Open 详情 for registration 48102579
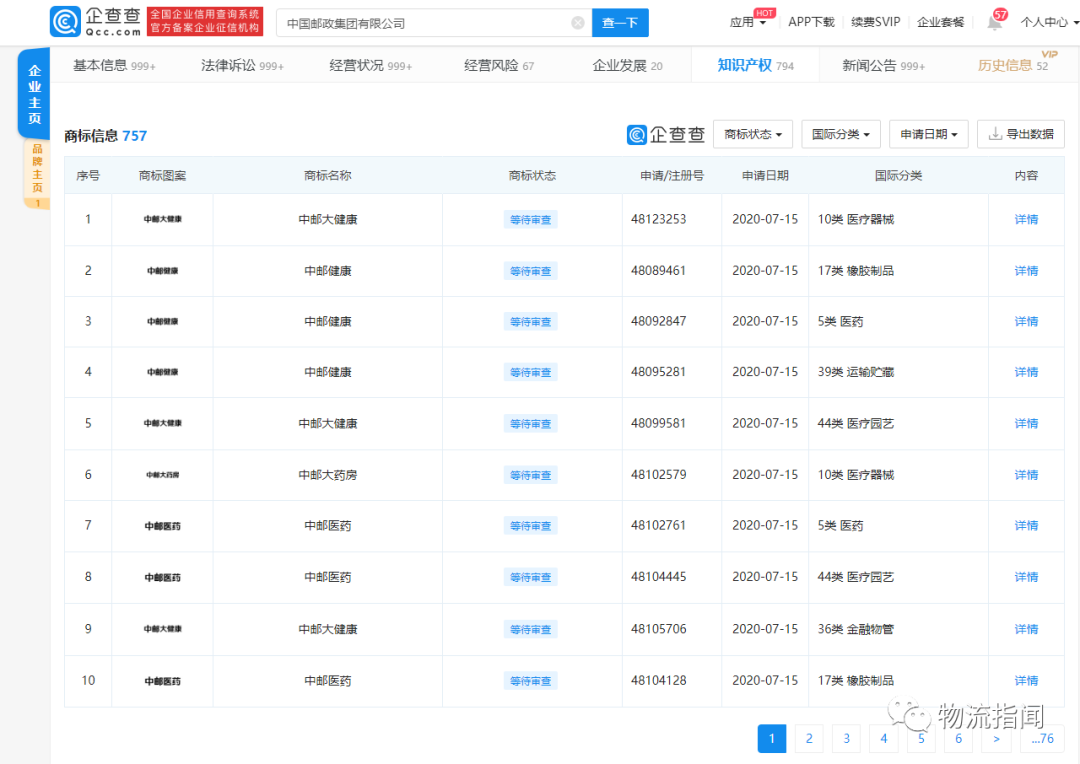1080x764 pixels. 1026,475
